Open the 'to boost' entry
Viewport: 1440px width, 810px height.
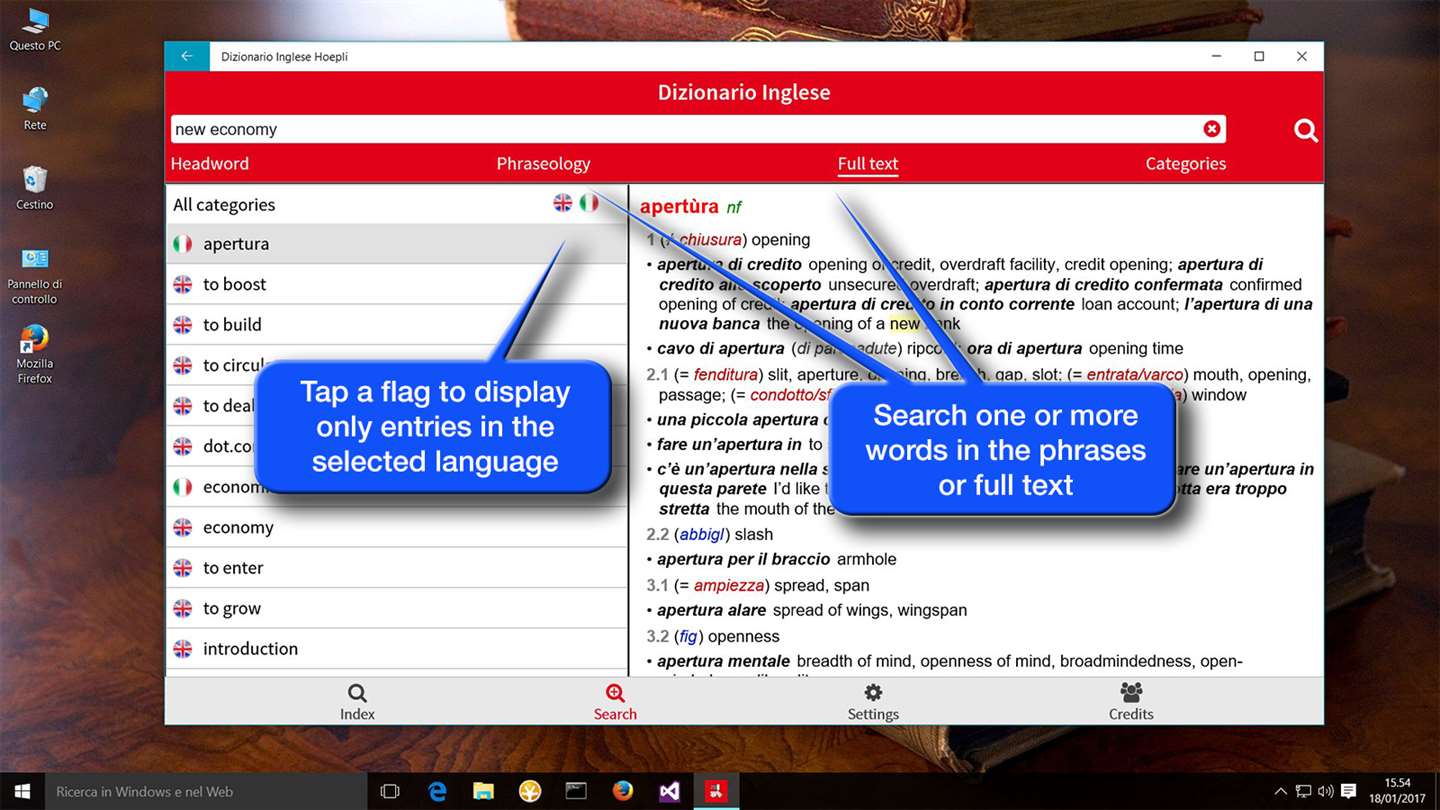396,284
